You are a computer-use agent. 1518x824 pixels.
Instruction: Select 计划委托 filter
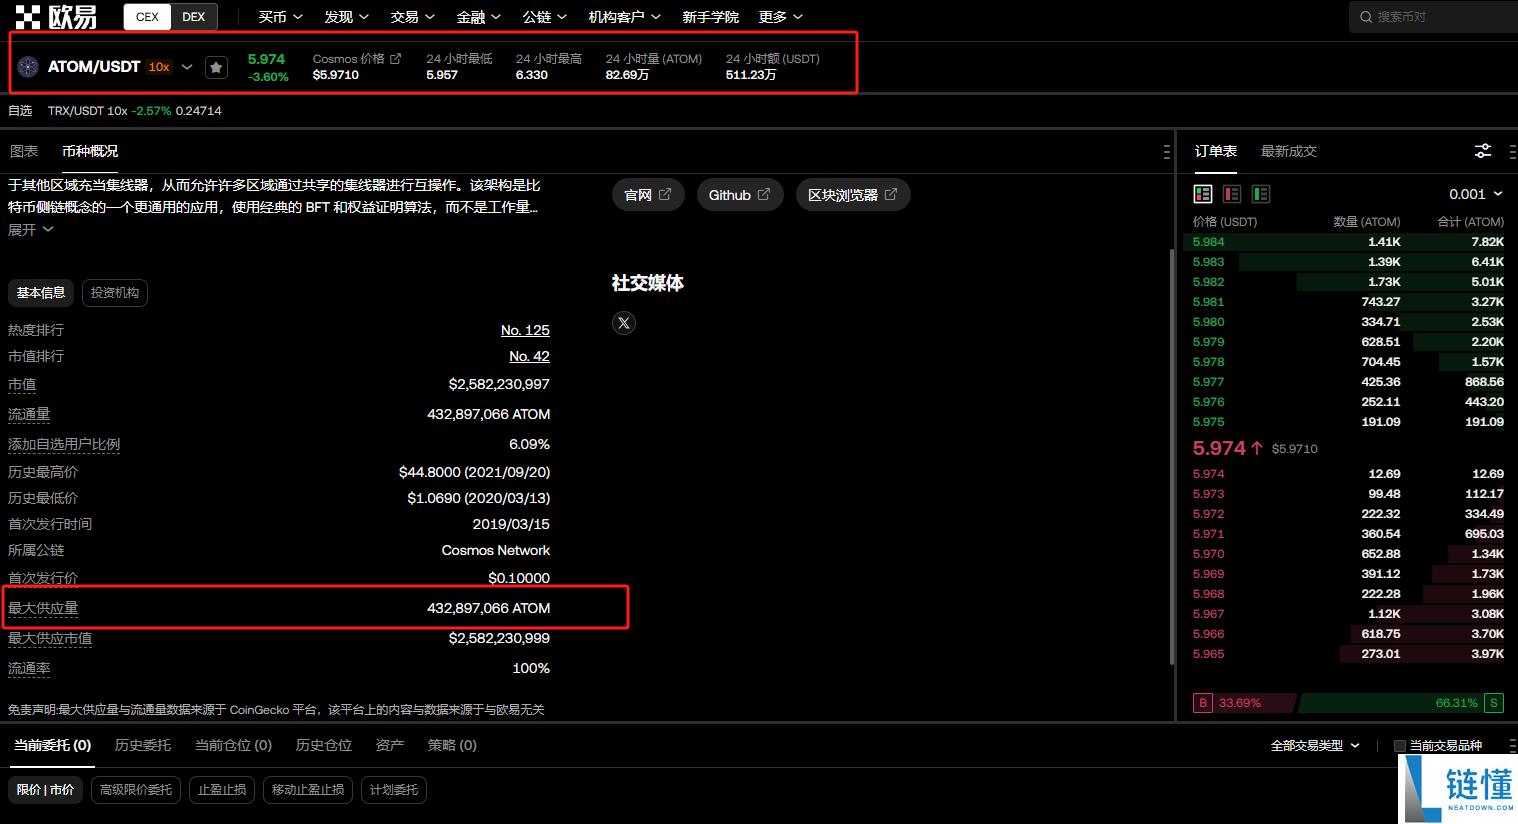pos(394,790)
